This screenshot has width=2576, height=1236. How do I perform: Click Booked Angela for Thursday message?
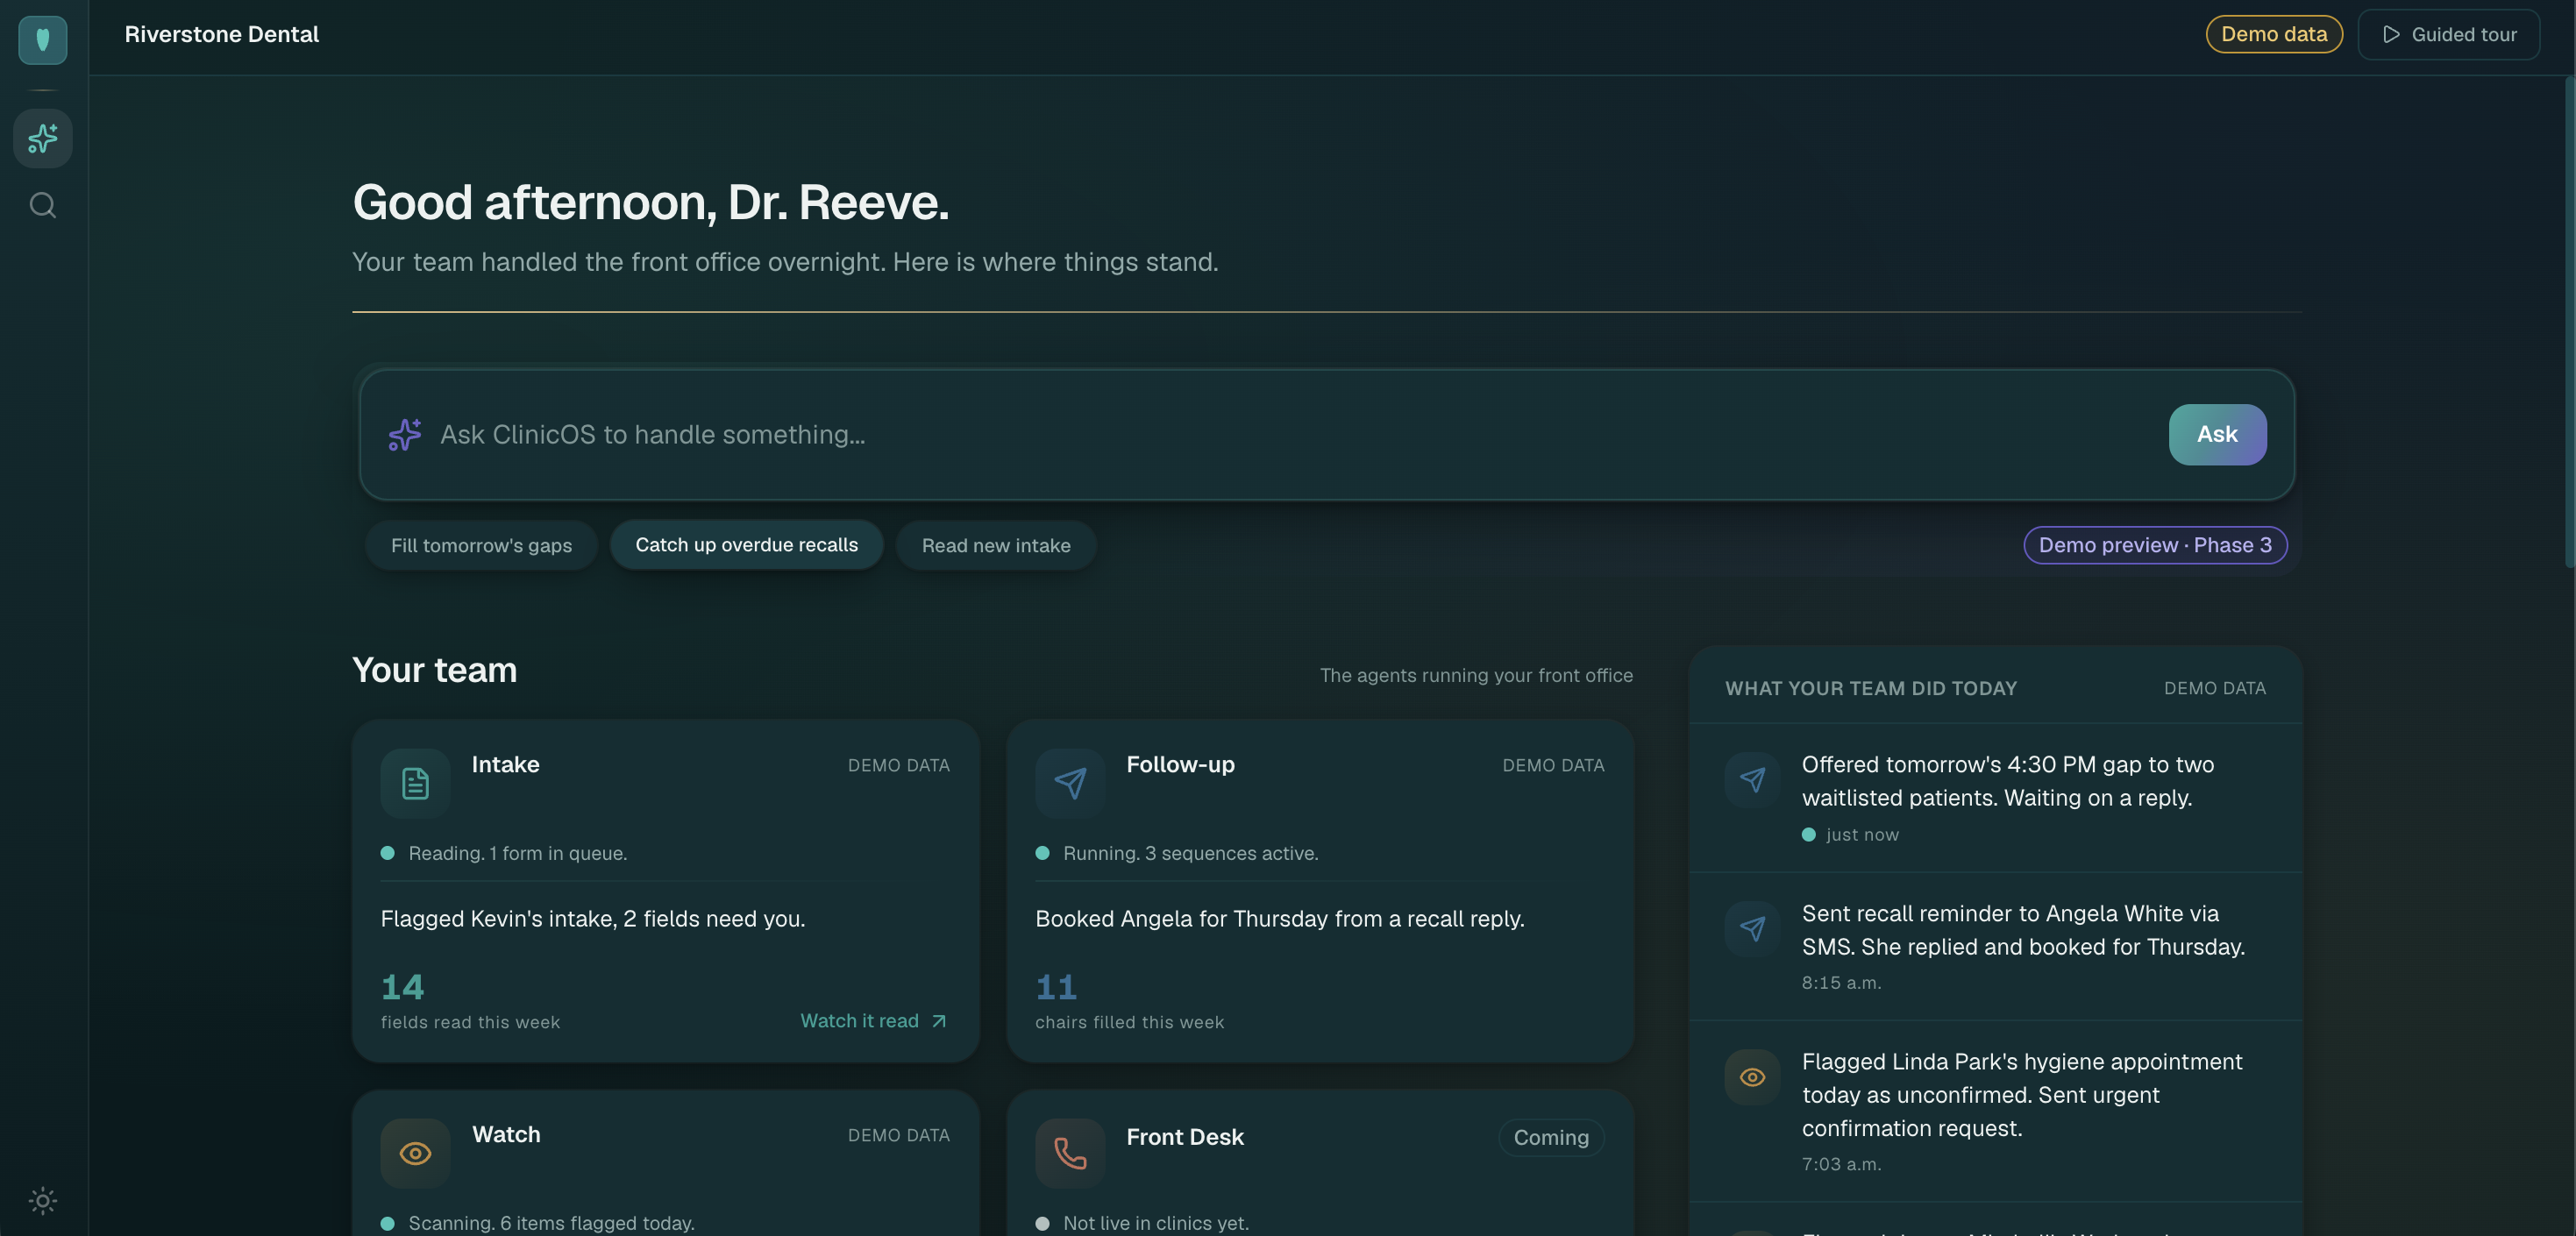(1280, 919)
